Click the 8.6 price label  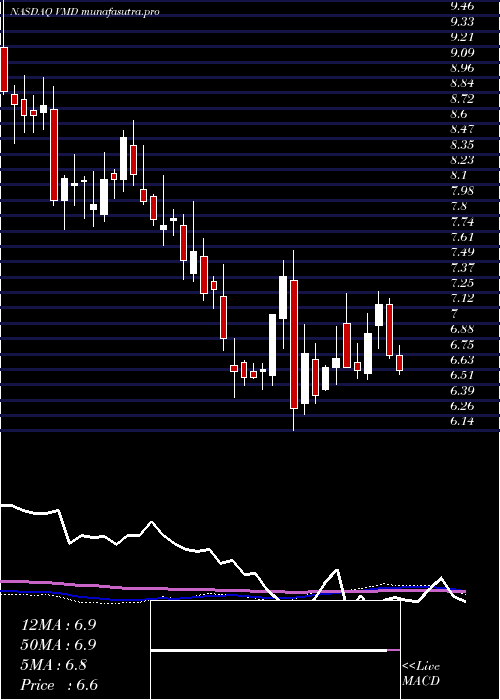(x=459, y=114)
